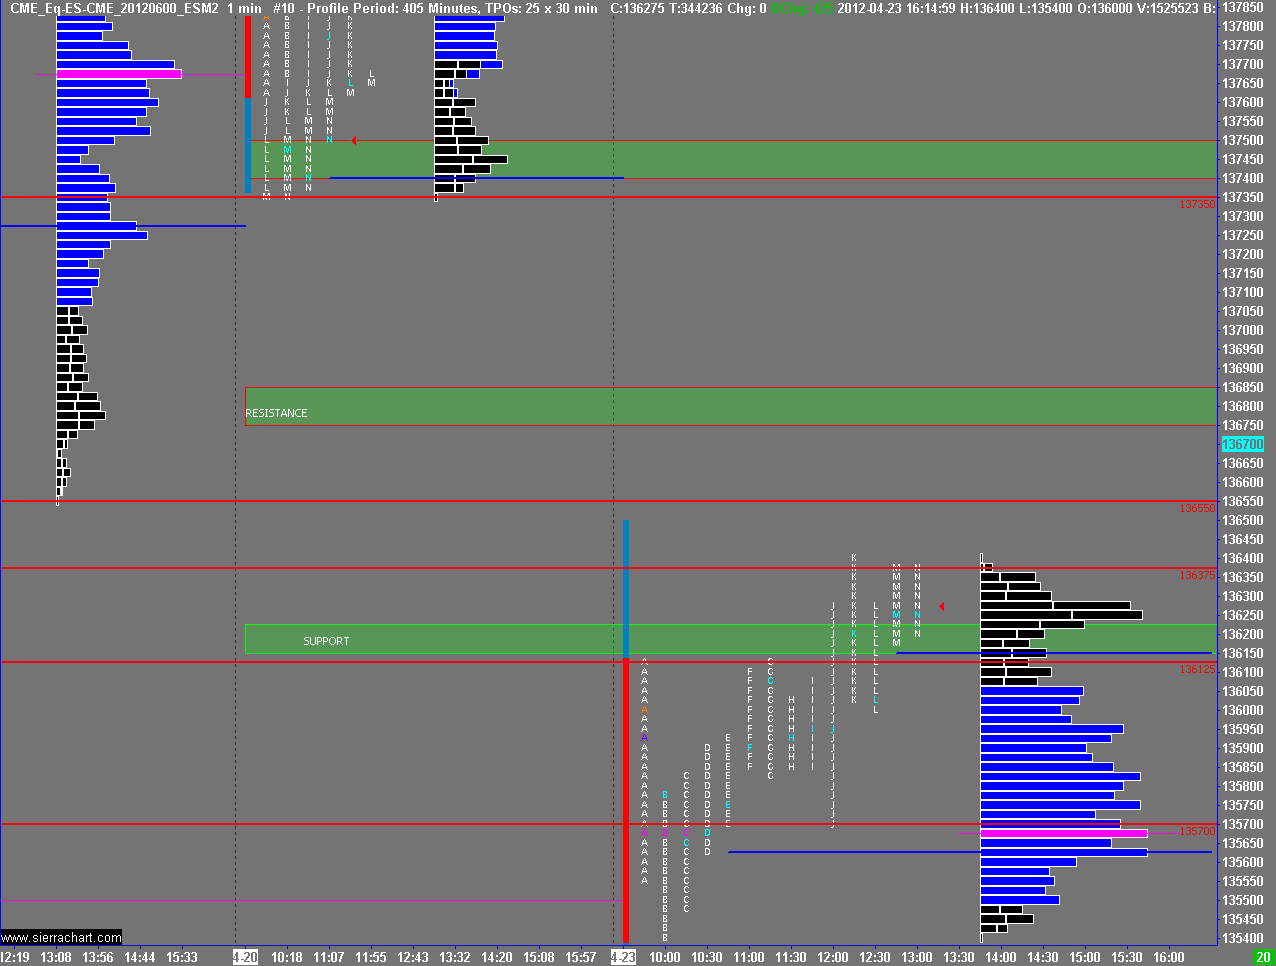This screenshot has height=966, width=1276.
Task: Click the red 135700 line label
Action: [x=1197, y=831]
